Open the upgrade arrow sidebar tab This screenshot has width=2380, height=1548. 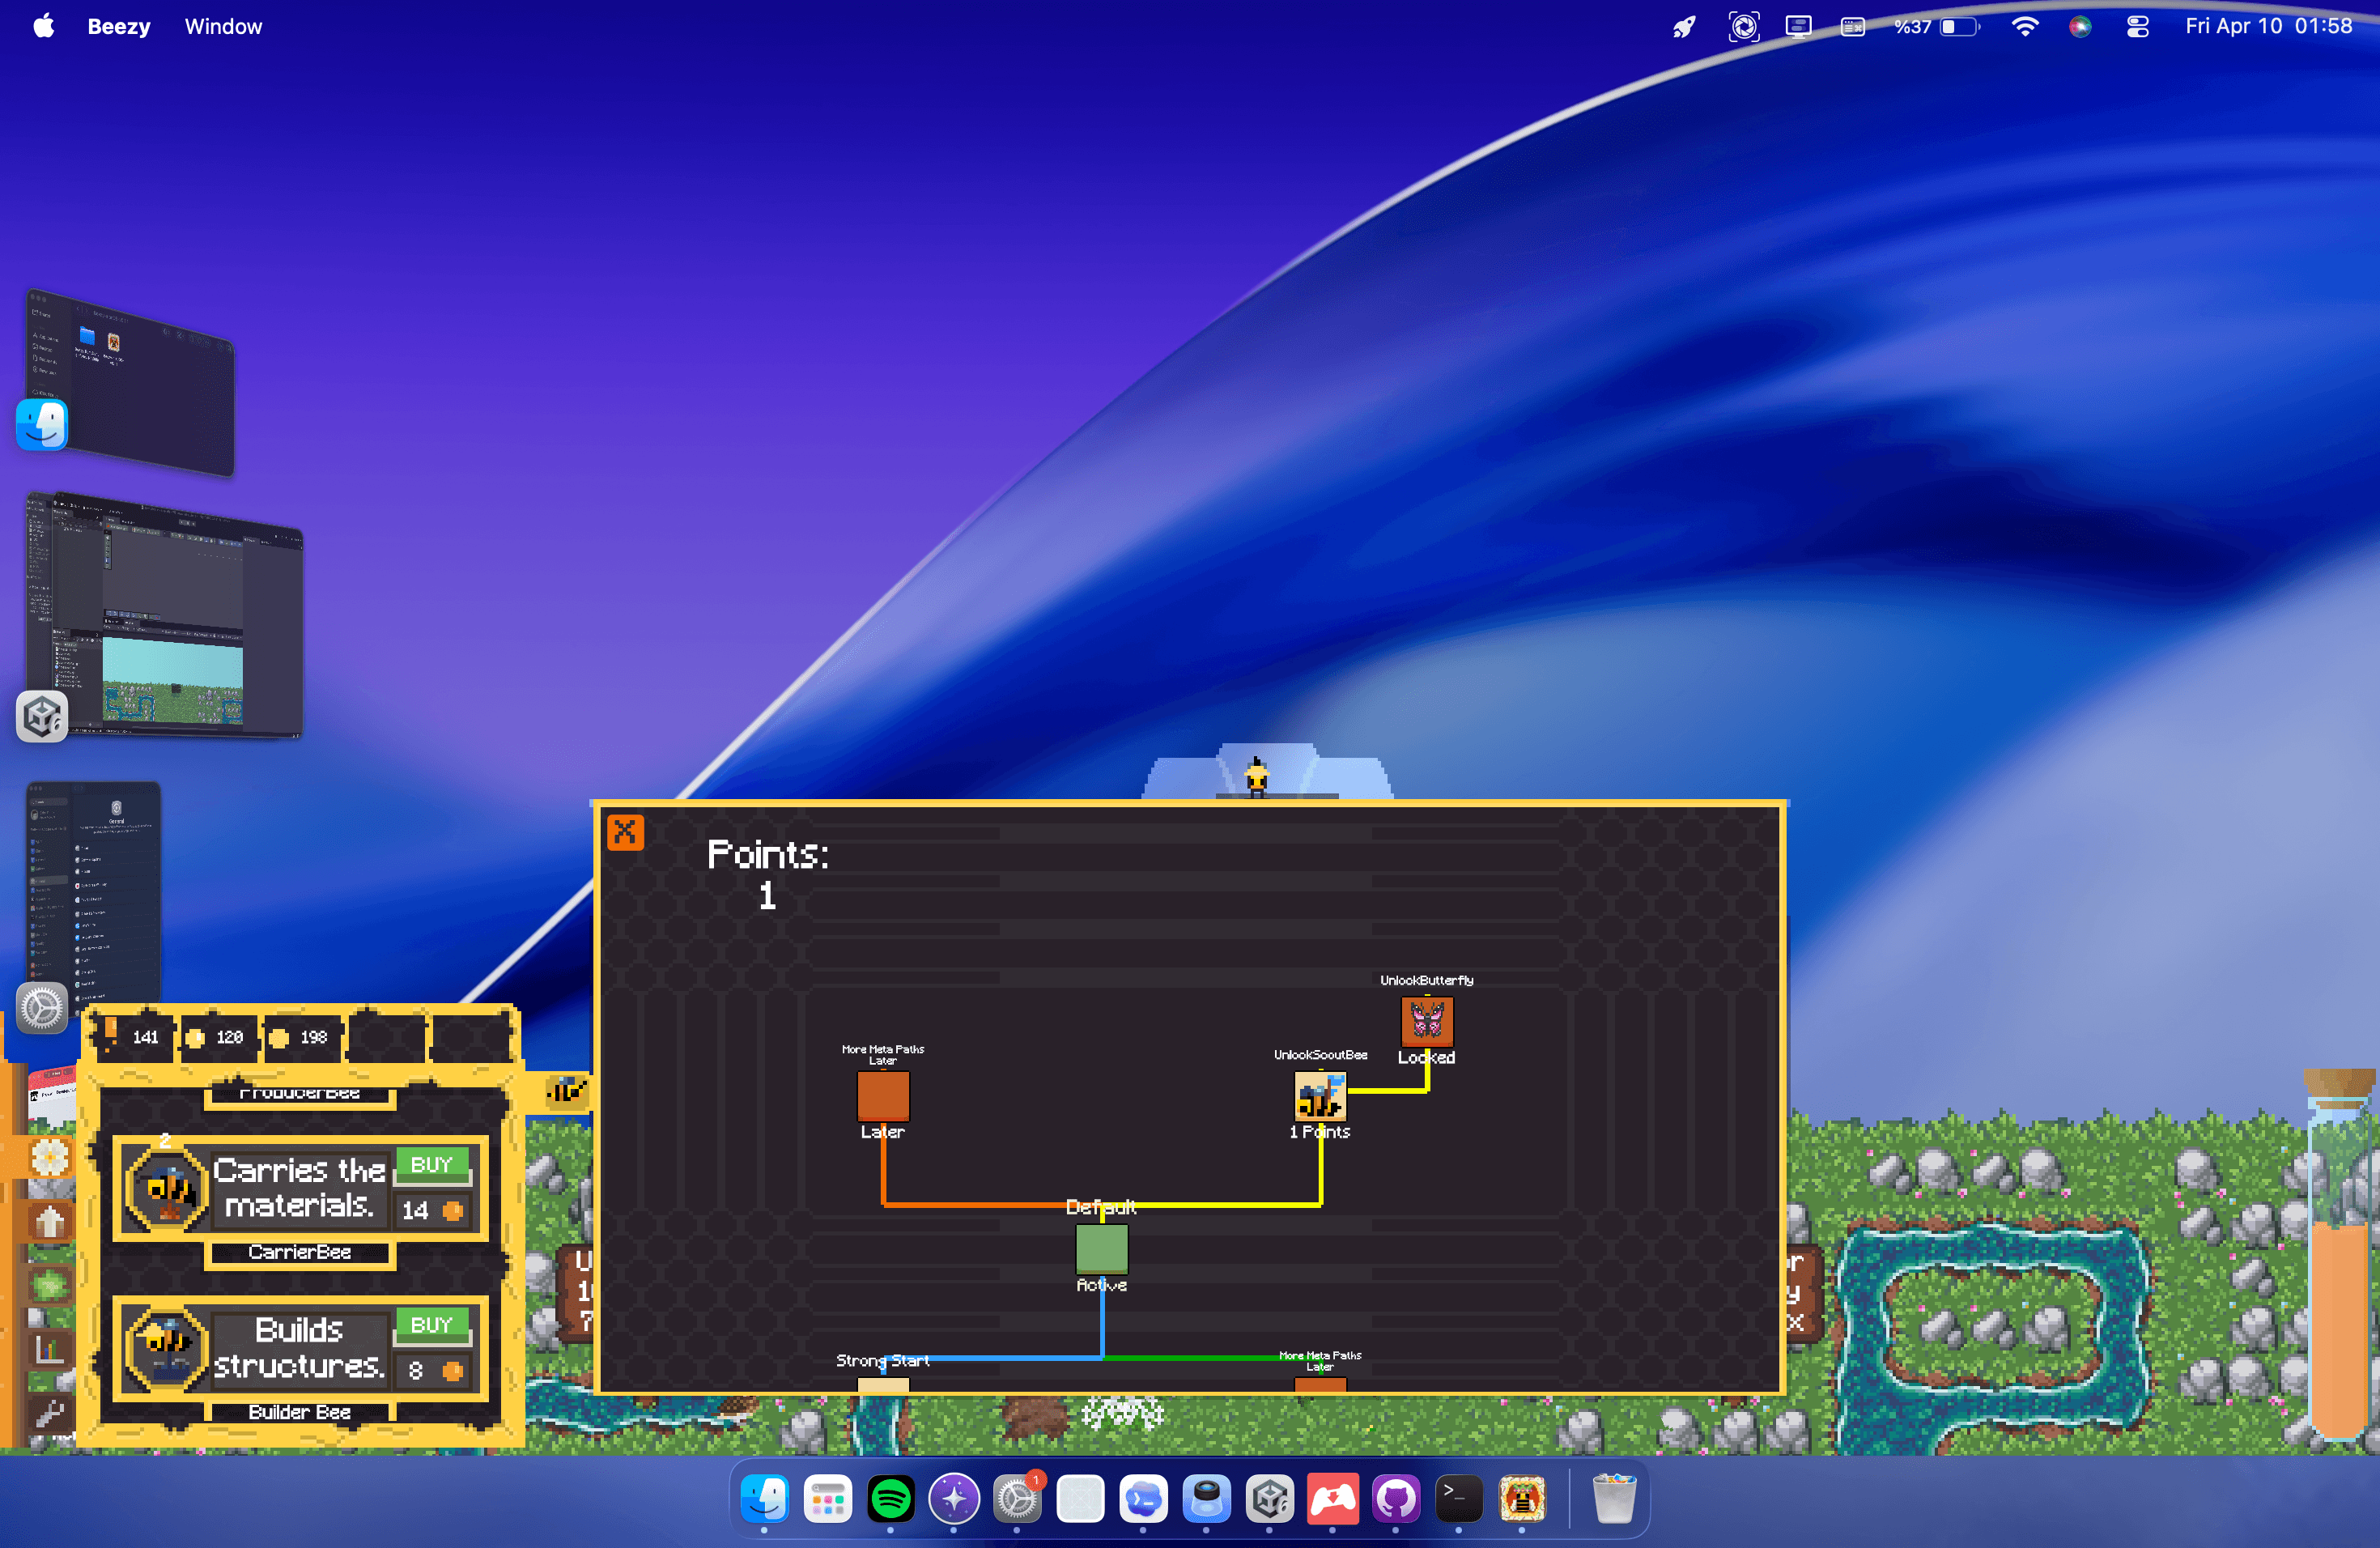tap(49, 1222)
